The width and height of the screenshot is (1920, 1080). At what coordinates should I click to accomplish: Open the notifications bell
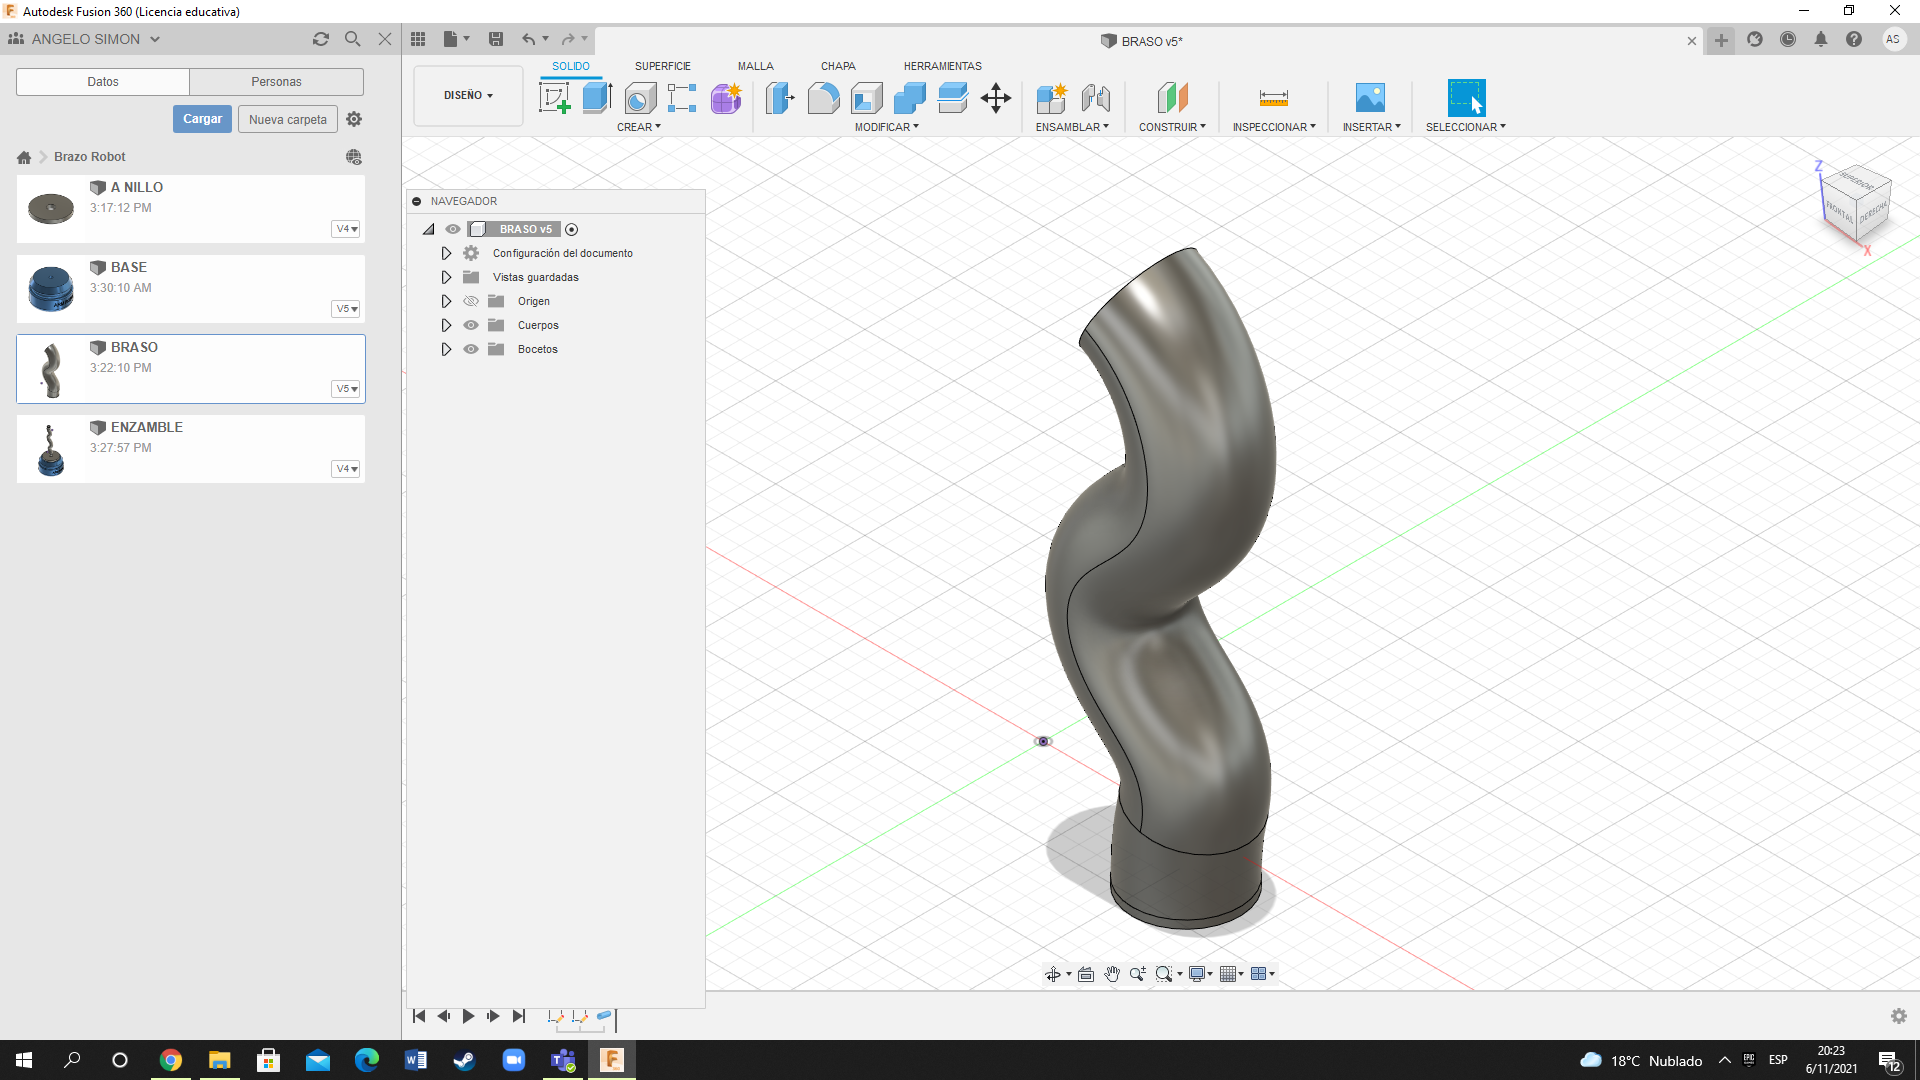(x=1821, y=39)
